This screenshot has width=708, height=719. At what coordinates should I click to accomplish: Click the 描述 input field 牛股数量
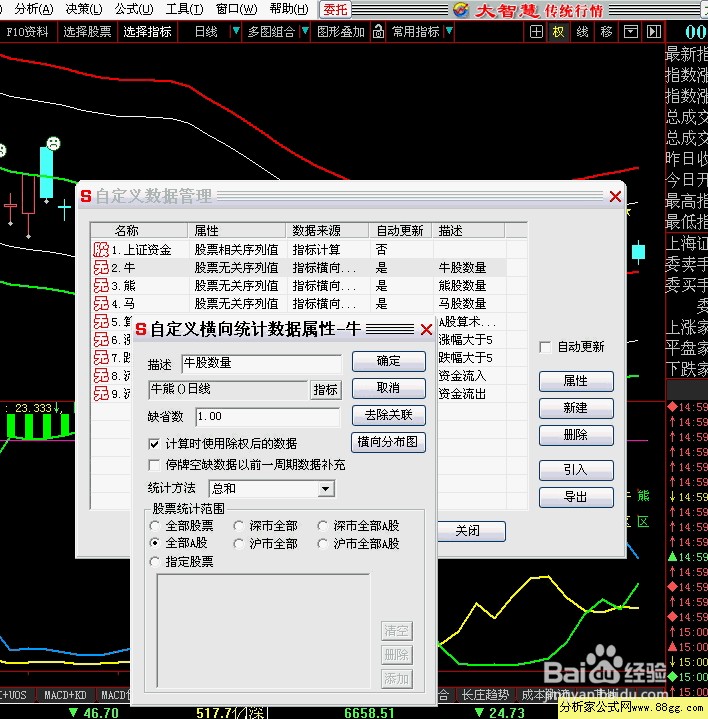click(x=261, y=364)
